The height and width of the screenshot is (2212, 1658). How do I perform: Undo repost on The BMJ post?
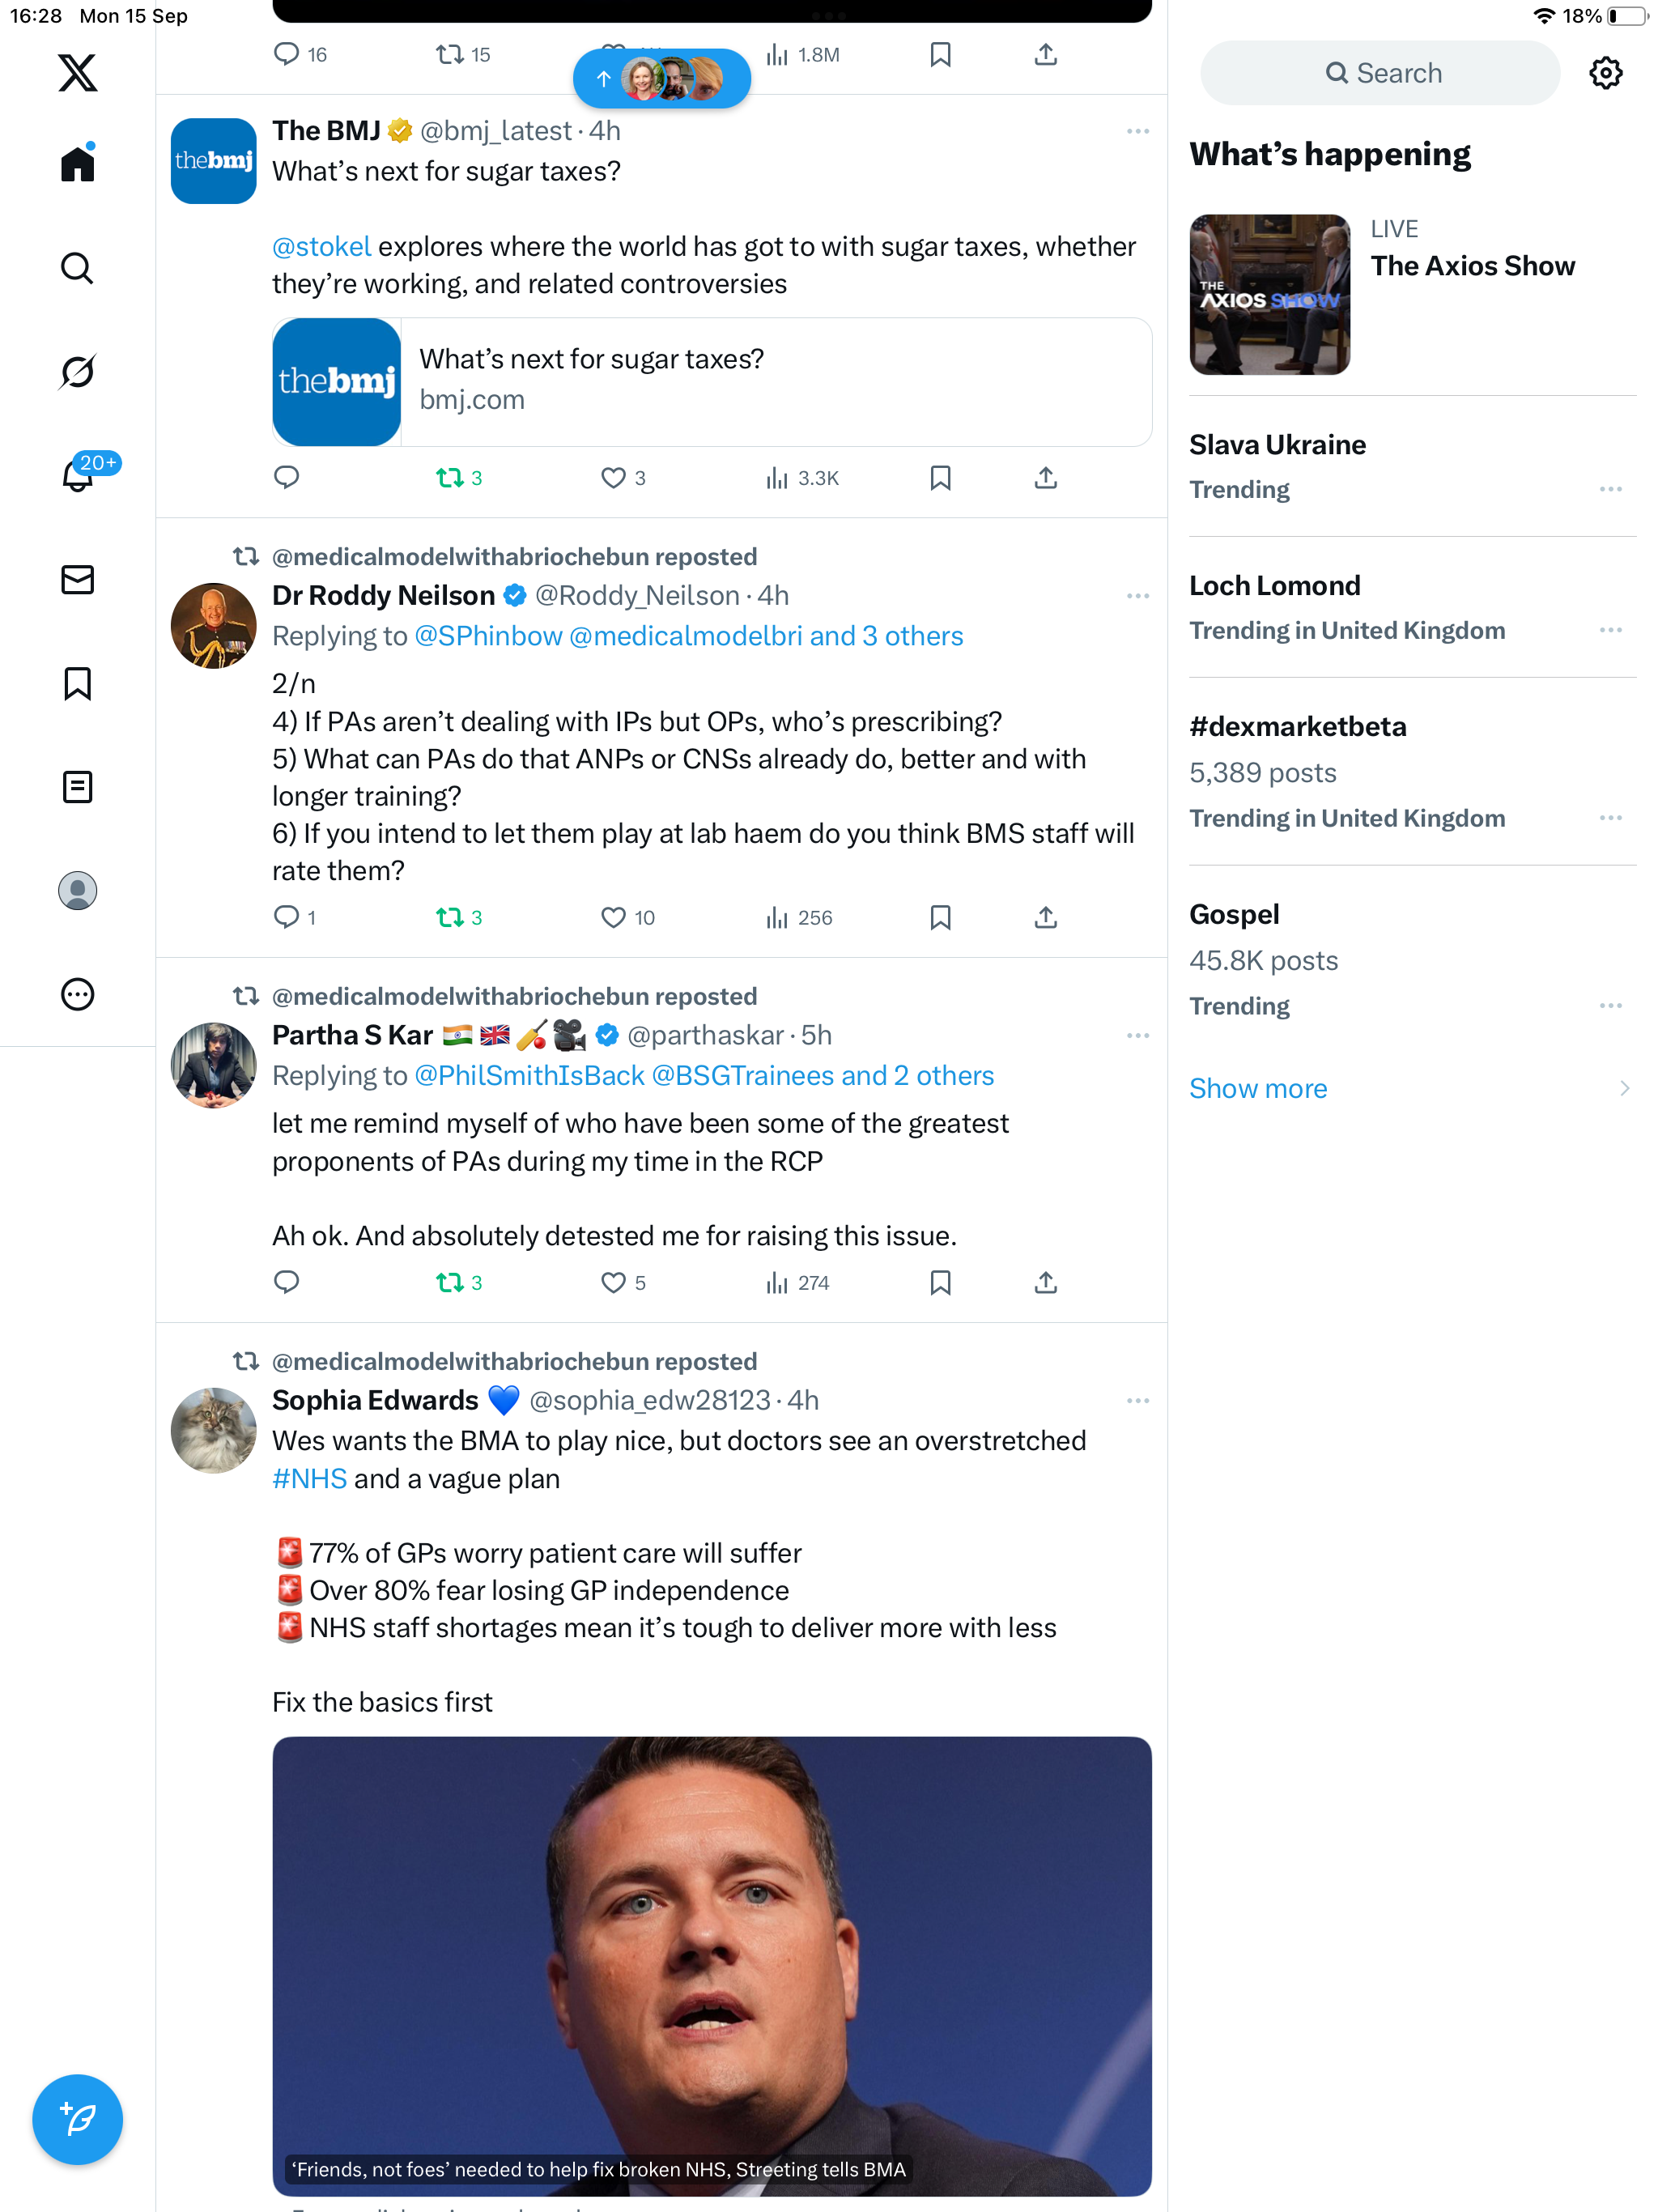450,478
